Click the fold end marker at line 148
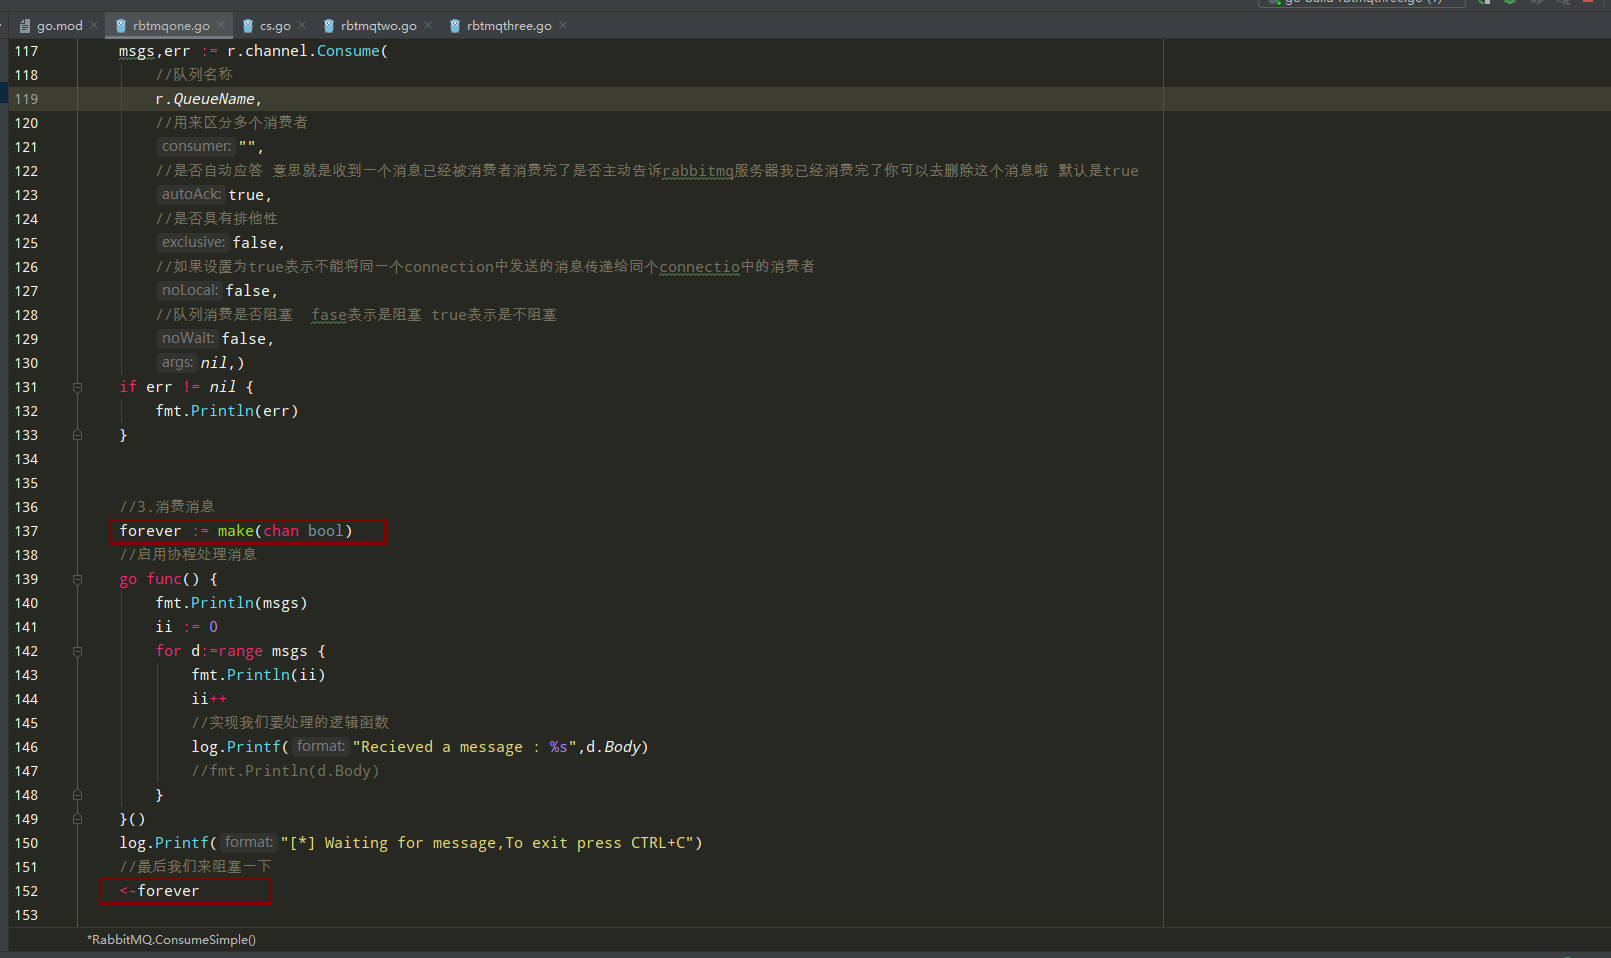 click(77, 795)
